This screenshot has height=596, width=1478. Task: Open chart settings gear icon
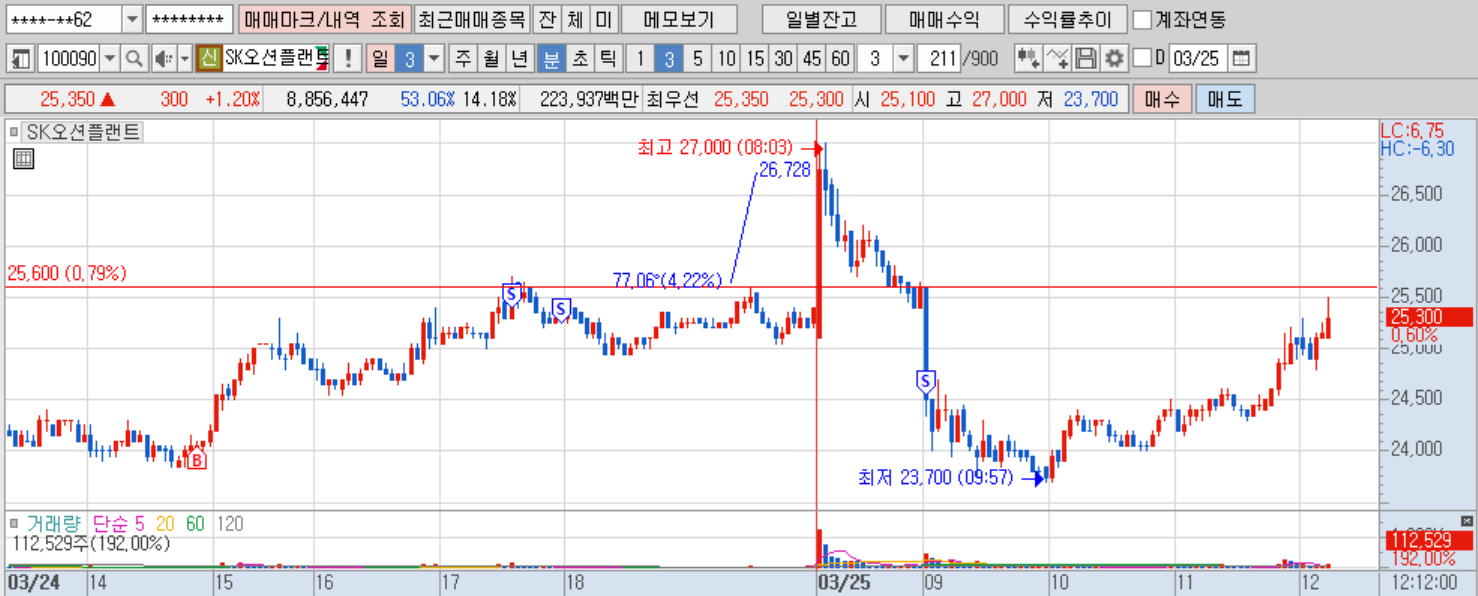[1114, 58]
